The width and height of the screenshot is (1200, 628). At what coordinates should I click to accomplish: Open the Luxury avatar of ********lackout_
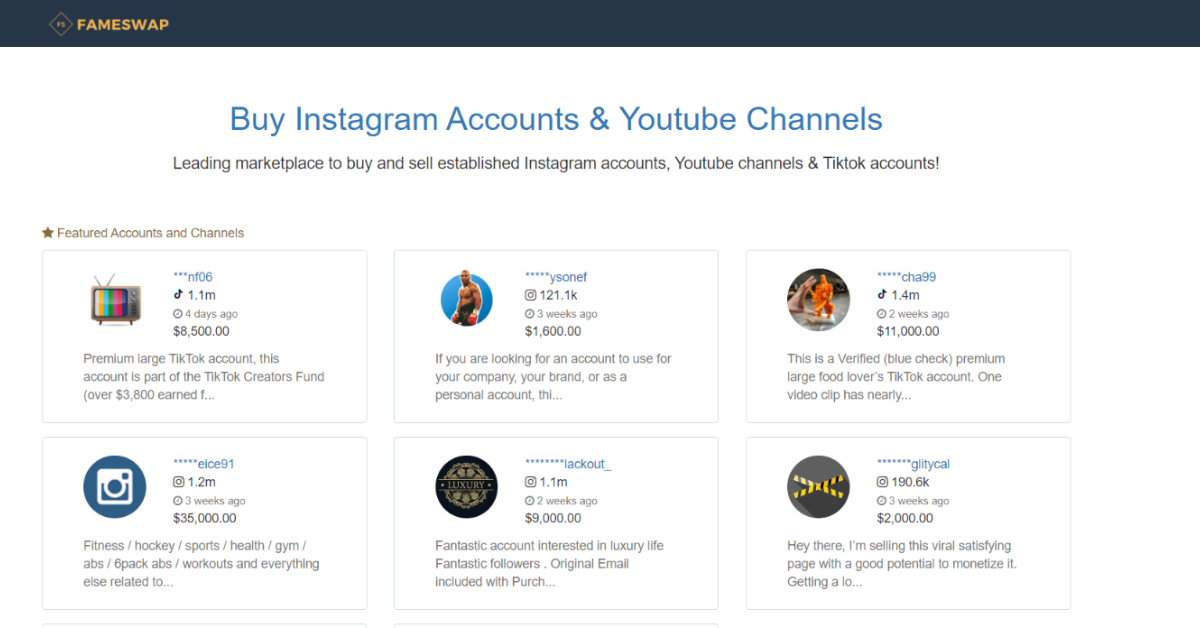coord(466,487)
